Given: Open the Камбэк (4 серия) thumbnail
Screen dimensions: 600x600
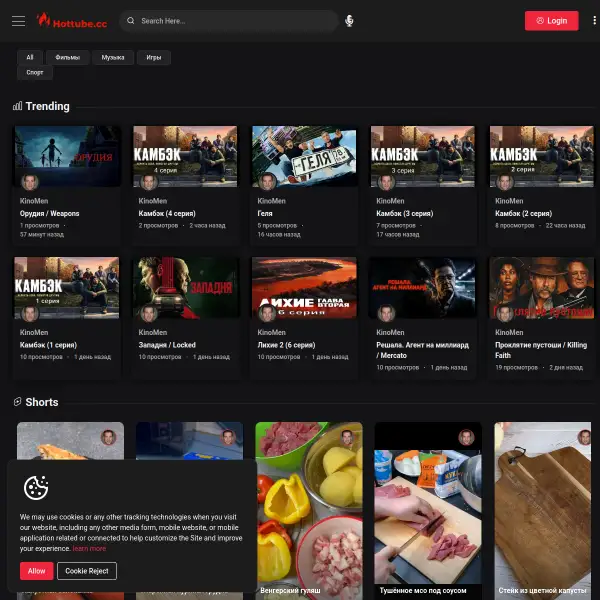Looking at the screenshot, I should pyautogui.click(x=185, y=155).
